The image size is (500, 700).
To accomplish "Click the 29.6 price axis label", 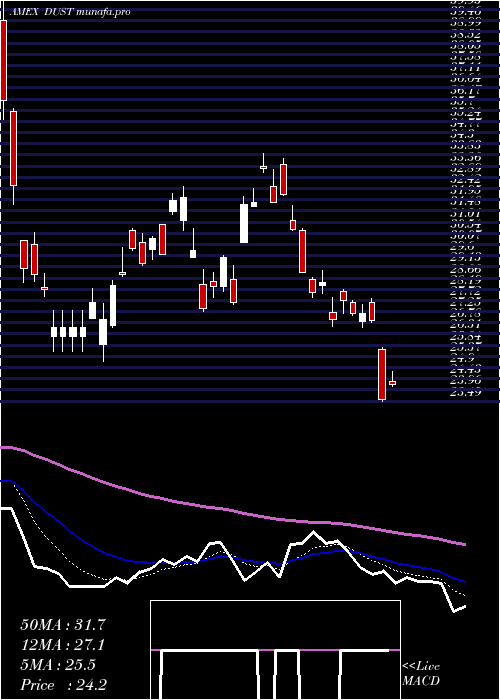I will (462, 247).
